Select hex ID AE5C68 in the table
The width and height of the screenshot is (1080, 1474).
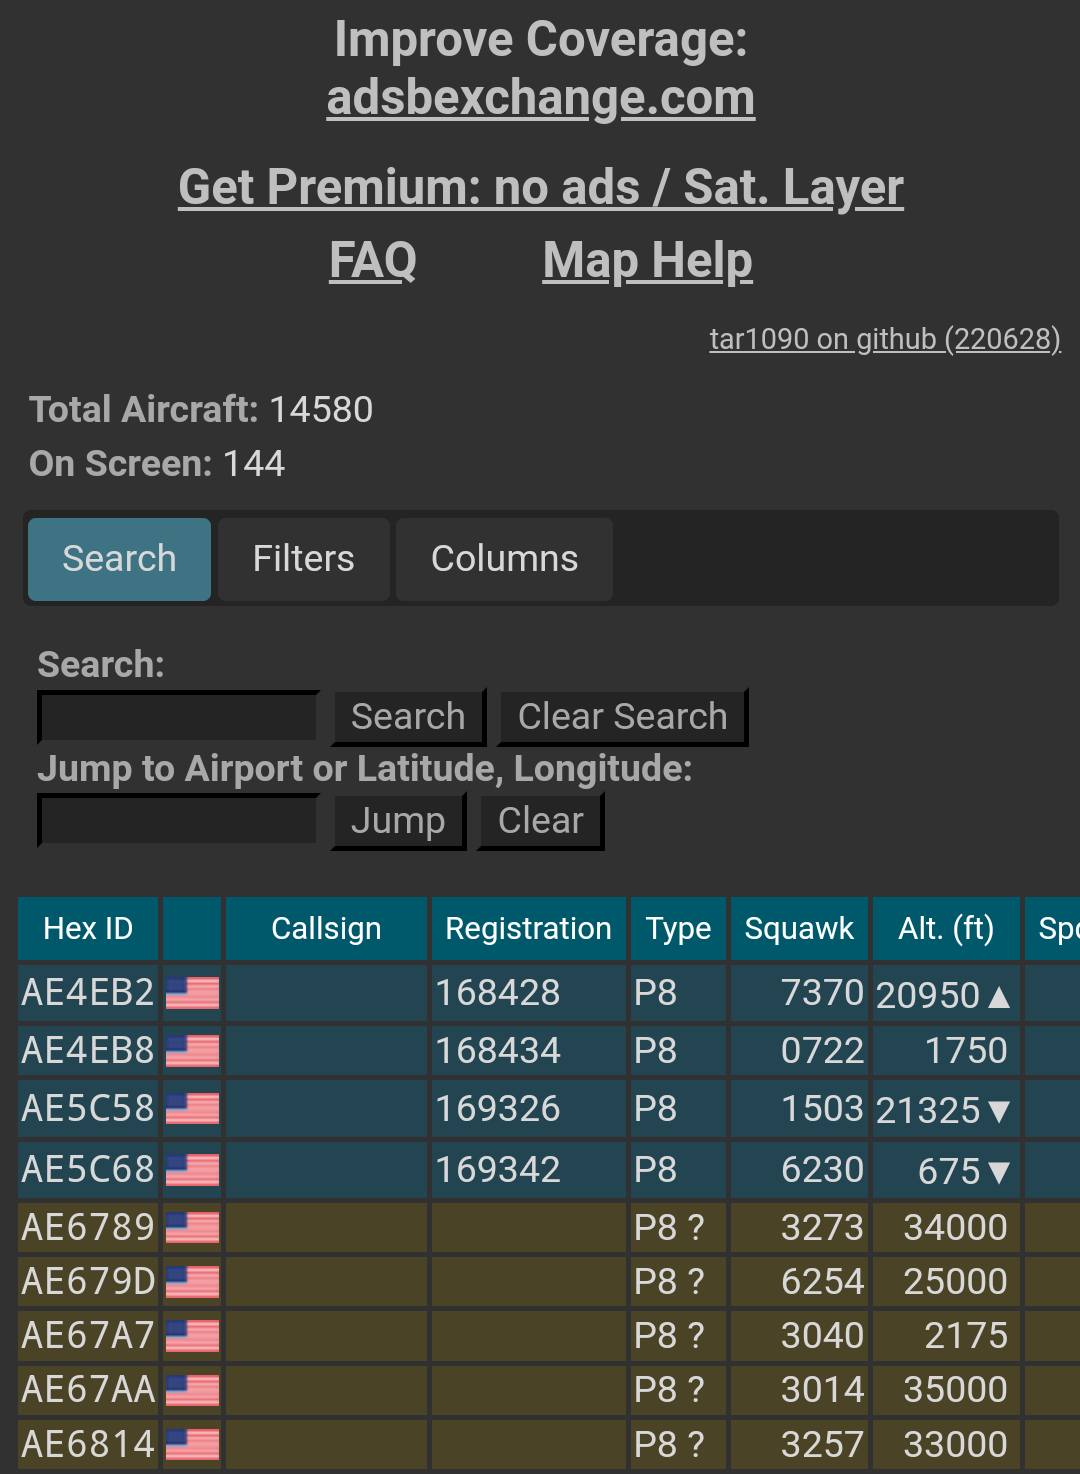point(88,1170)
